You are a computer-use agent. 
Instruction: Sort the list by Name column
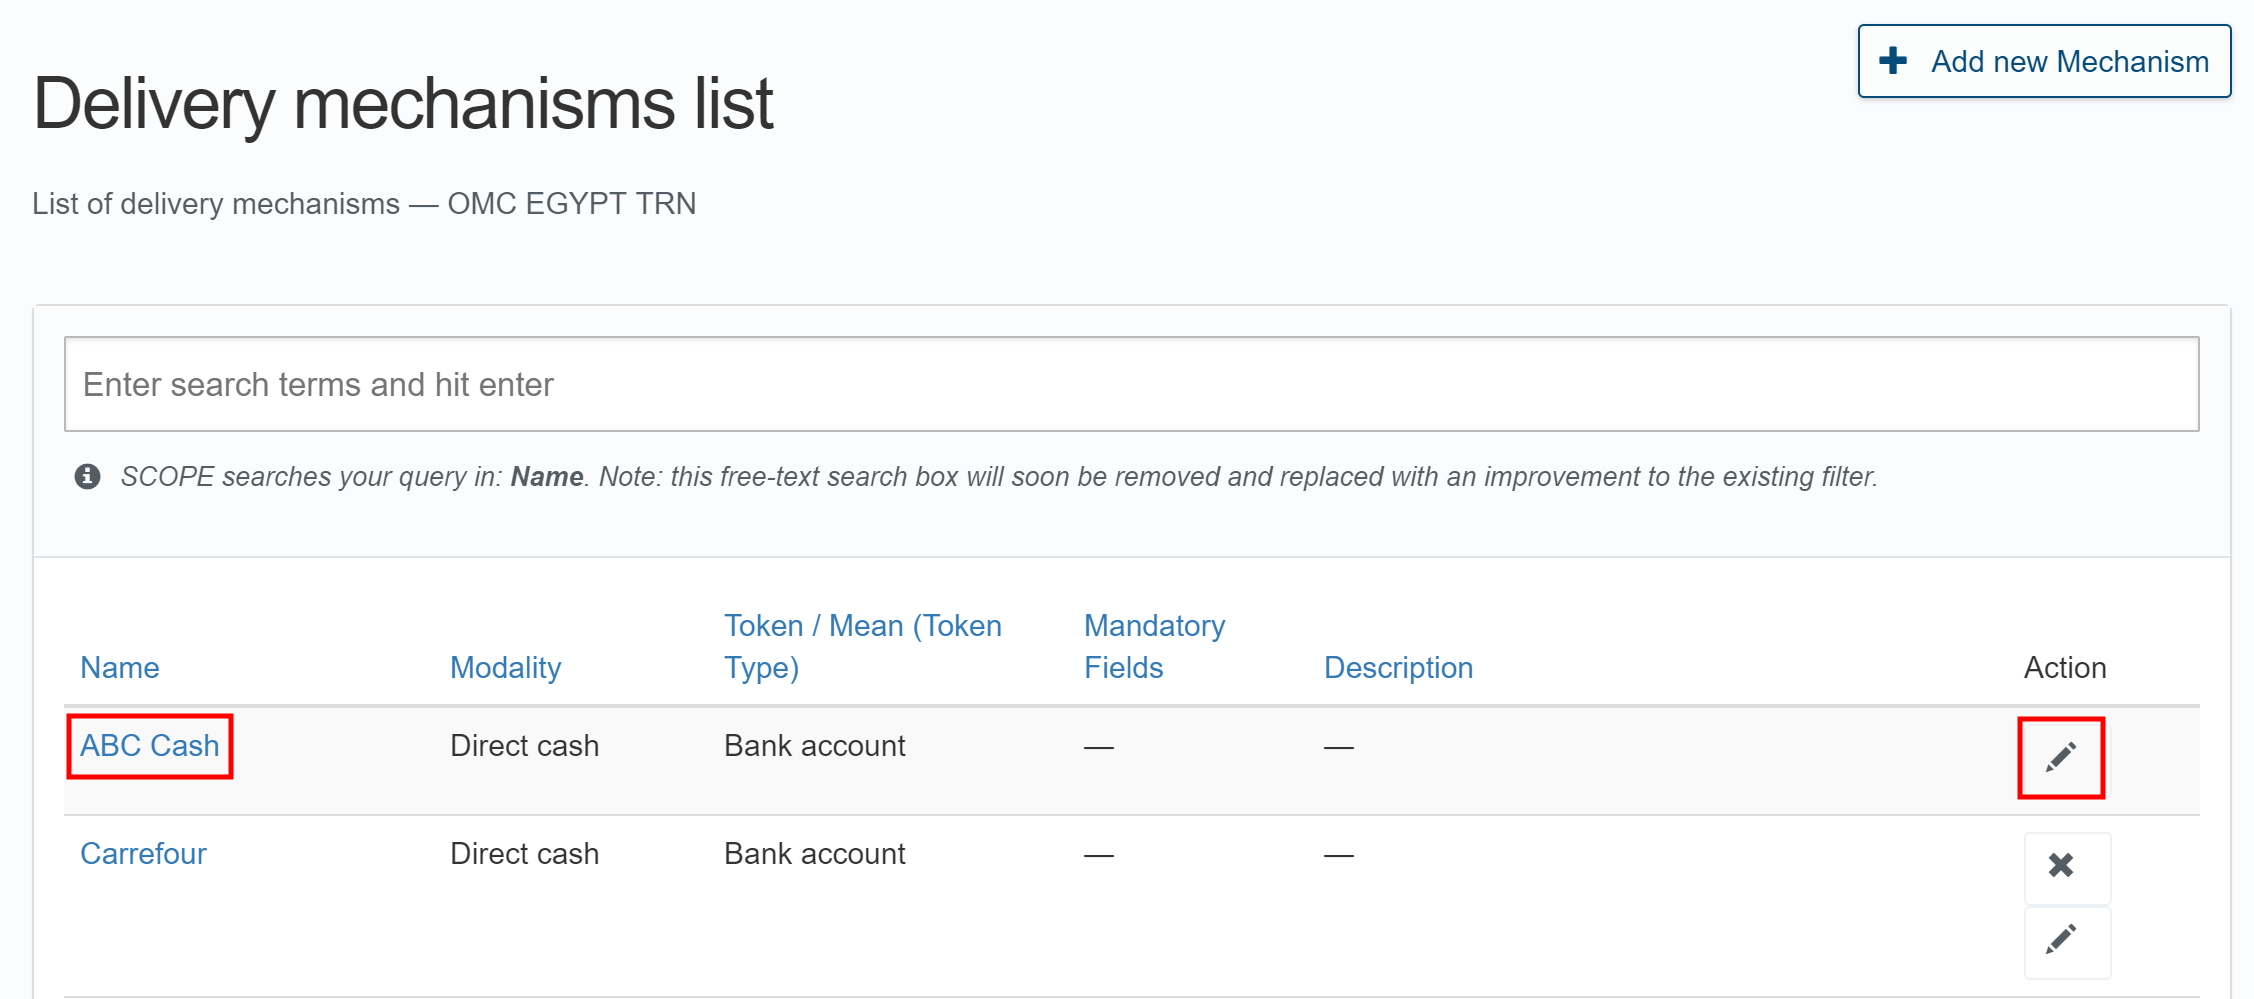[120, 667]
